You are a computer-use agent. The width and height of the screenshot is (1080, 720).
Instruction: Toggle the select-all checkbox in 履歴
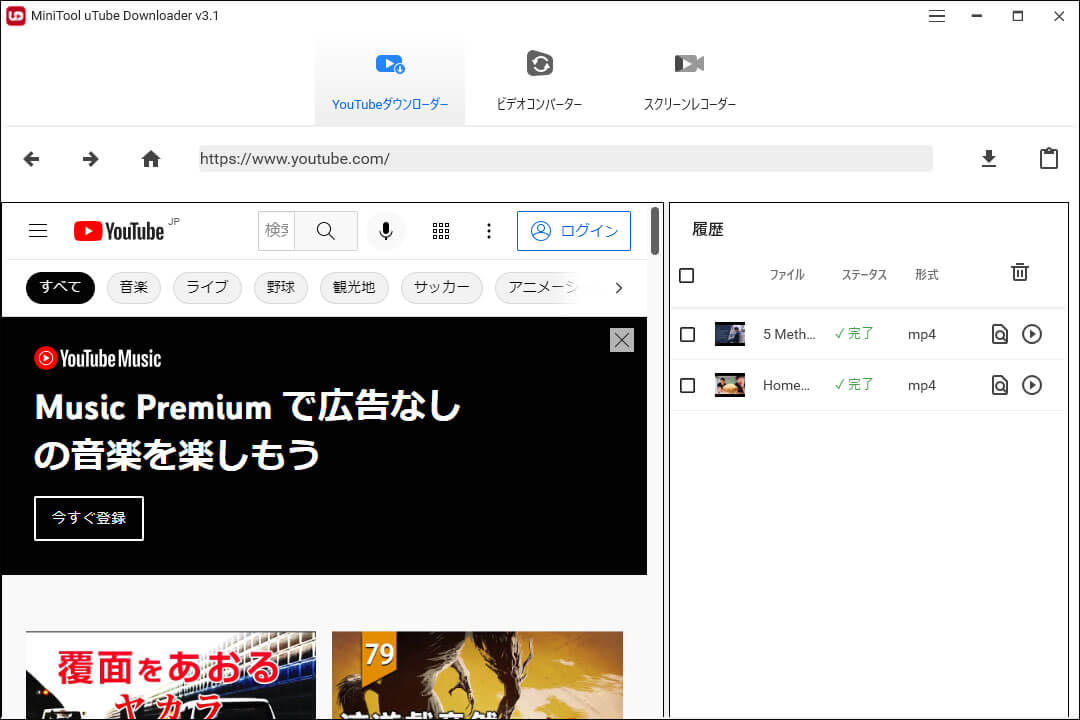[687, 276]
